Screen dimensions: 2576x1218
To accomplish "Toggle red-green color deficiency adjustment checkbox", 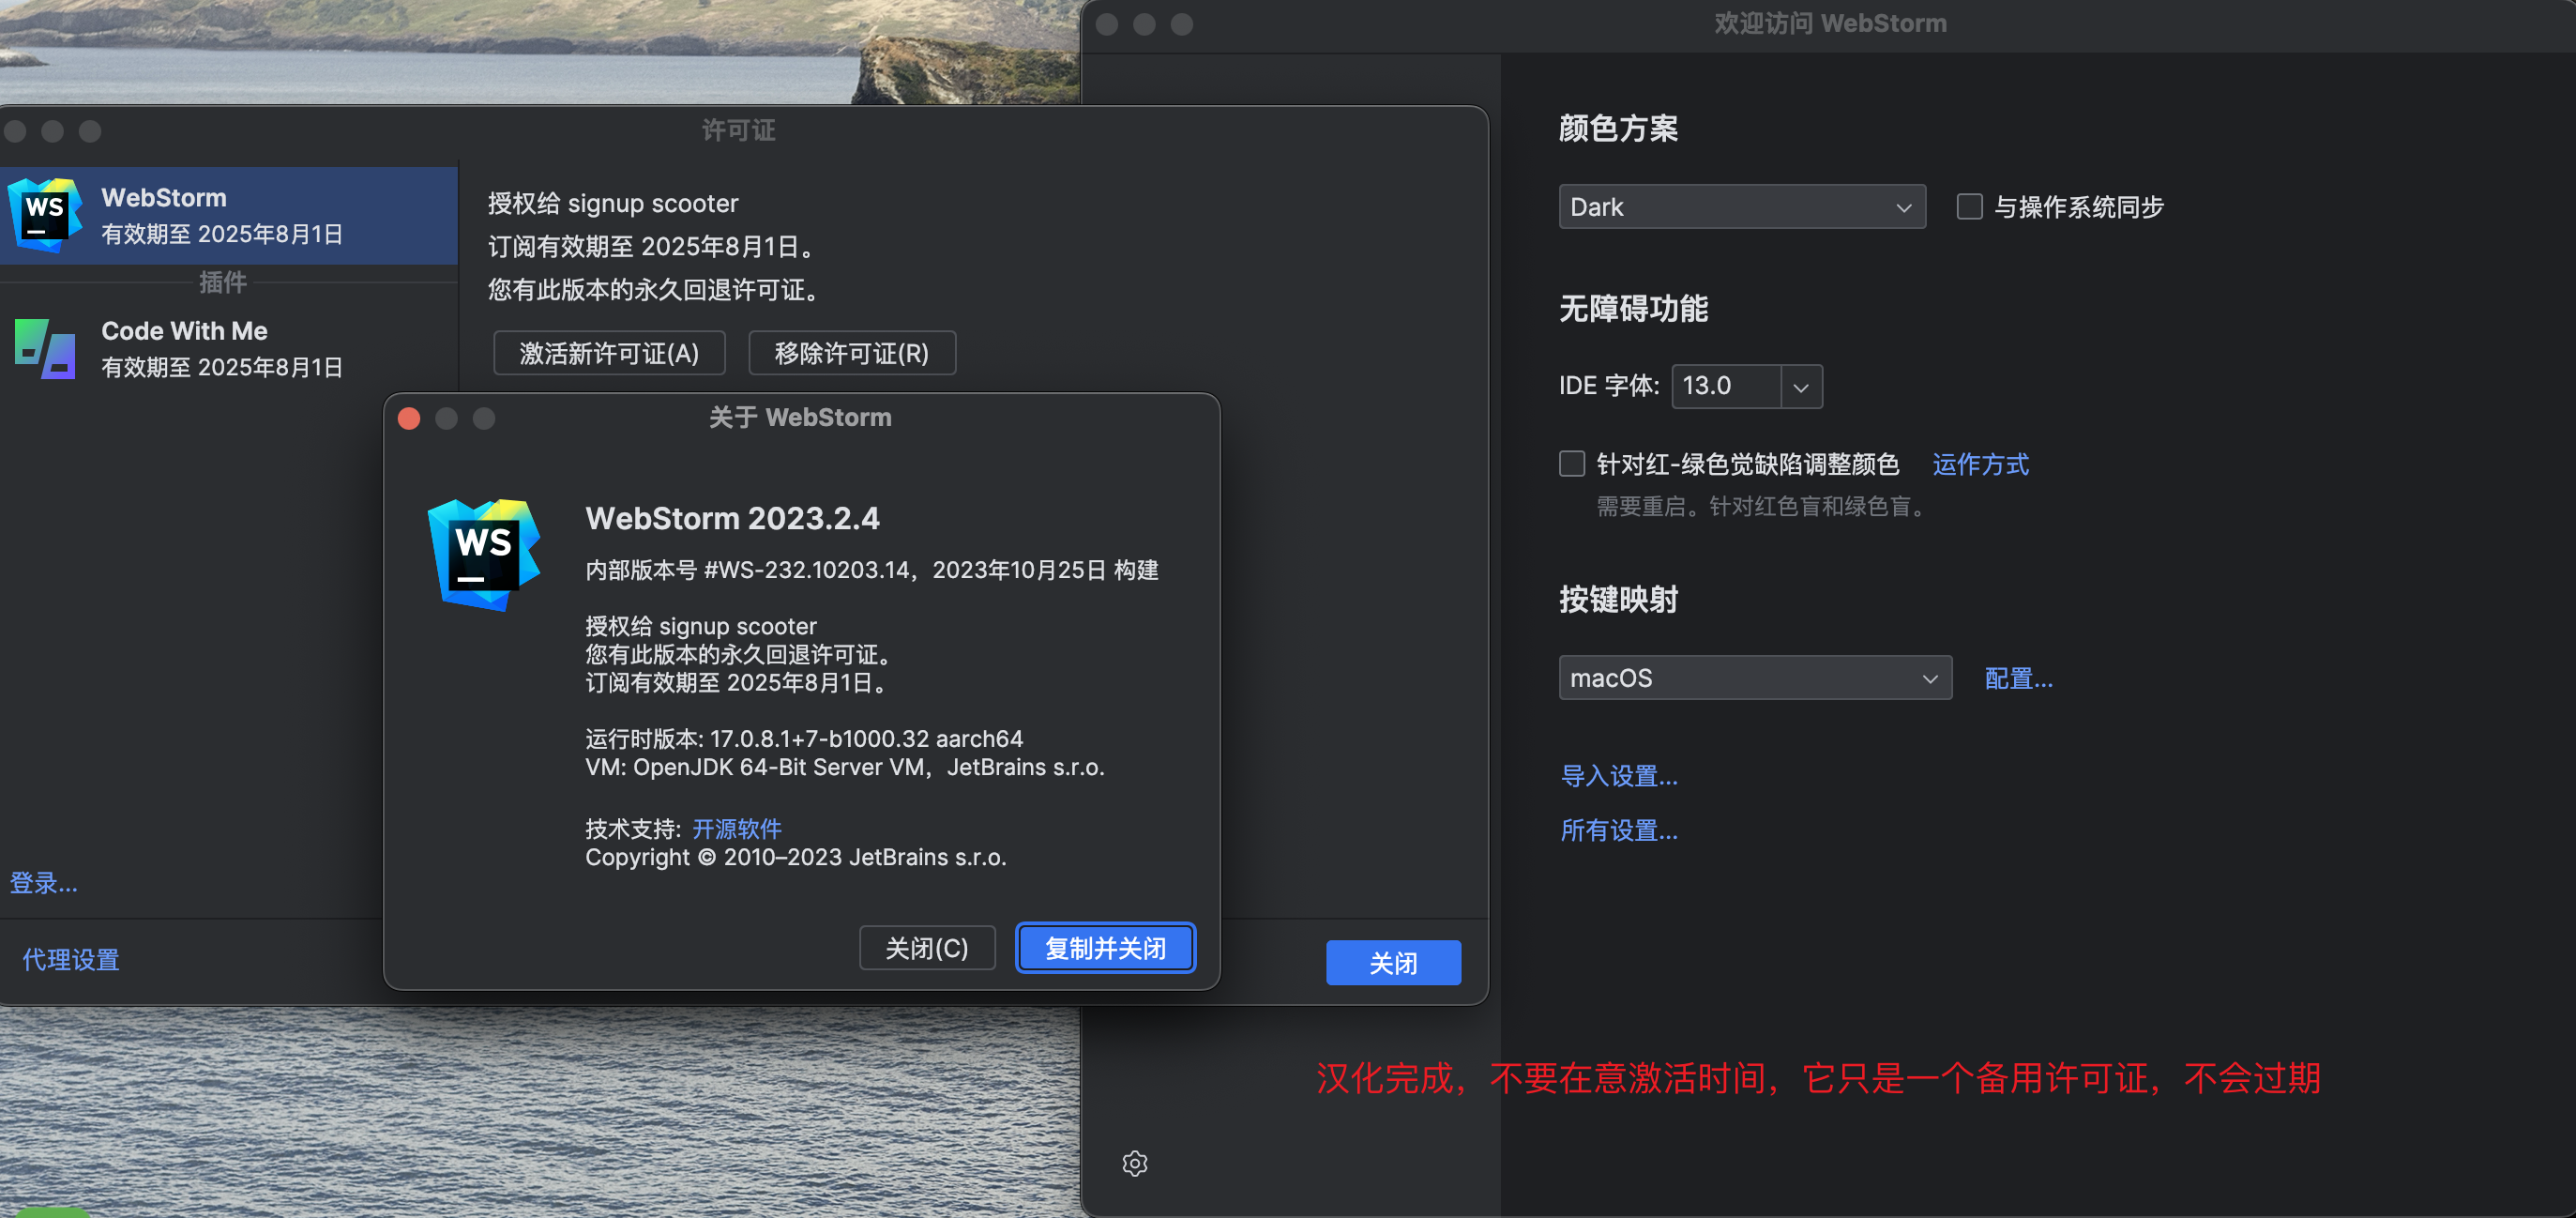I will (1572, 464).
